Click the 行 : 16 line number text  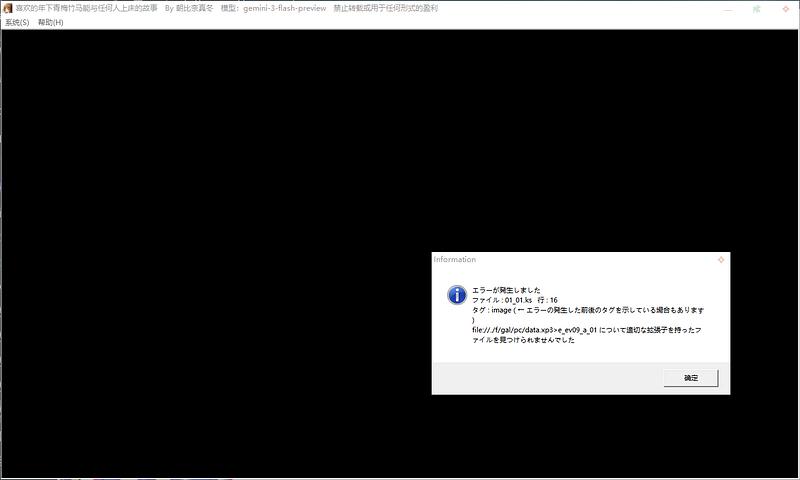click(547, 300)
